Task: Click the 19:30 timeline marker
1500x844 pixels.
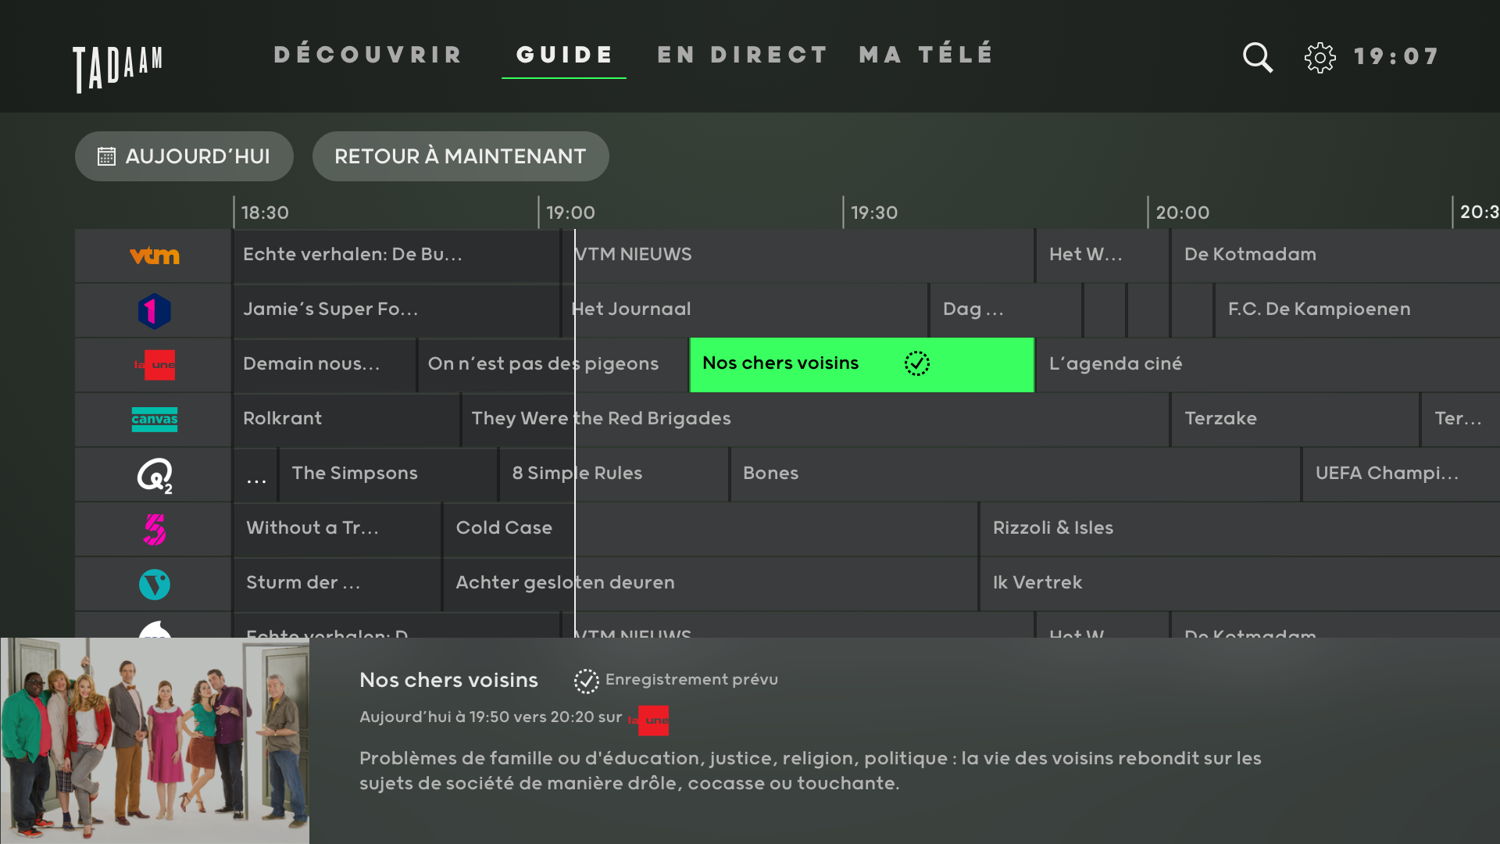Action: 874,213
